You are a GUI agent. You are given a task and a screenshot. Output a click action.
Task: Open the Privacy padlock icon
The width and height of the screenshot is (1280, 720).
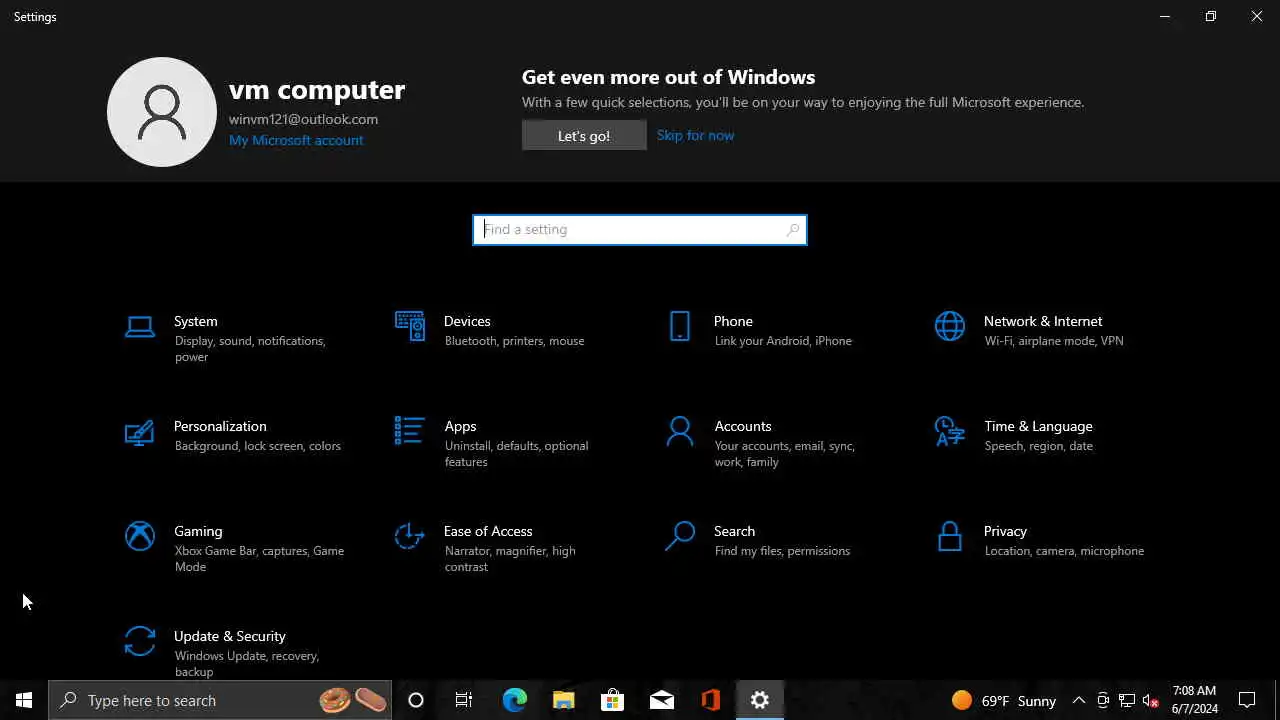(x=950, y=536)
